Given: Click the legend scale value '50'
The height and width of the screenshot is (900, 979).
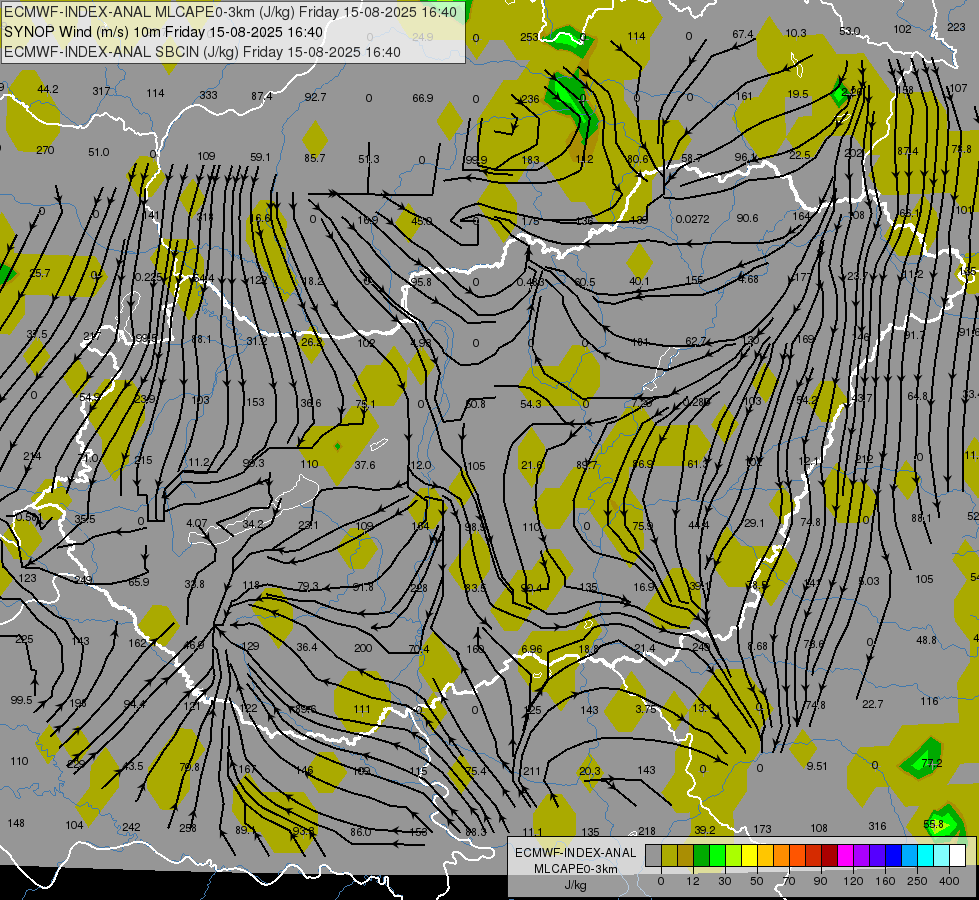Looking at the screenshot, I should (x=756, y=881).
